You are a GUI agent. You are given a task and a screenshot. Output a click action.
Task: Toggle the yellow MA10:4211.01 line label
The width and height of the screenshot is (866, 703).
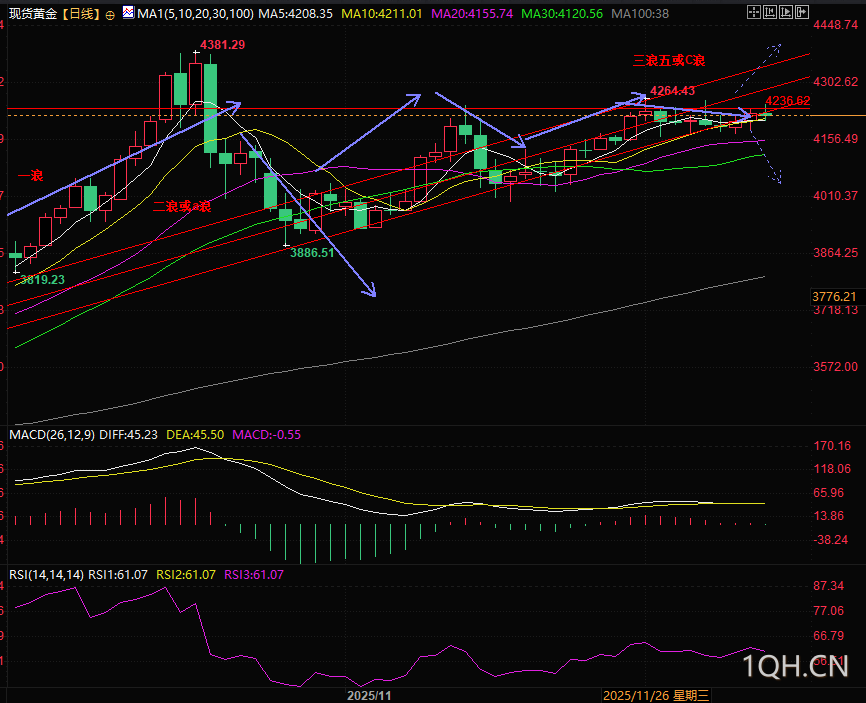(383, 14)
